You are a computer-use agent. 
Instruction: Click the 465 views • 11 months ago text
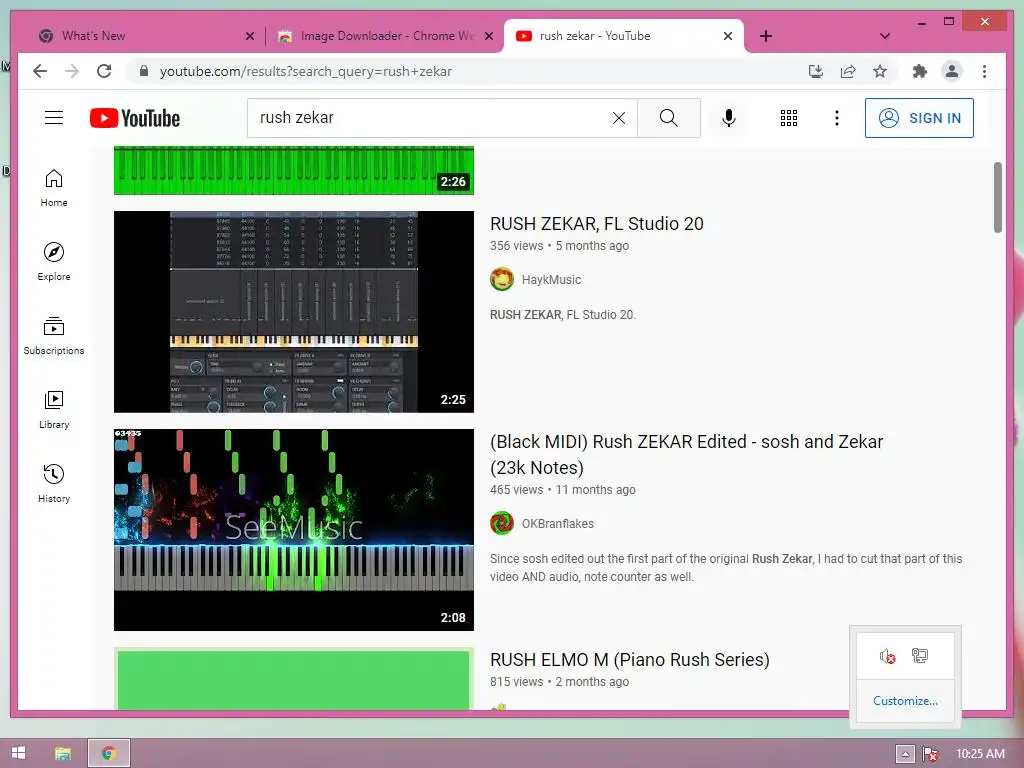[x=562, y=490]
